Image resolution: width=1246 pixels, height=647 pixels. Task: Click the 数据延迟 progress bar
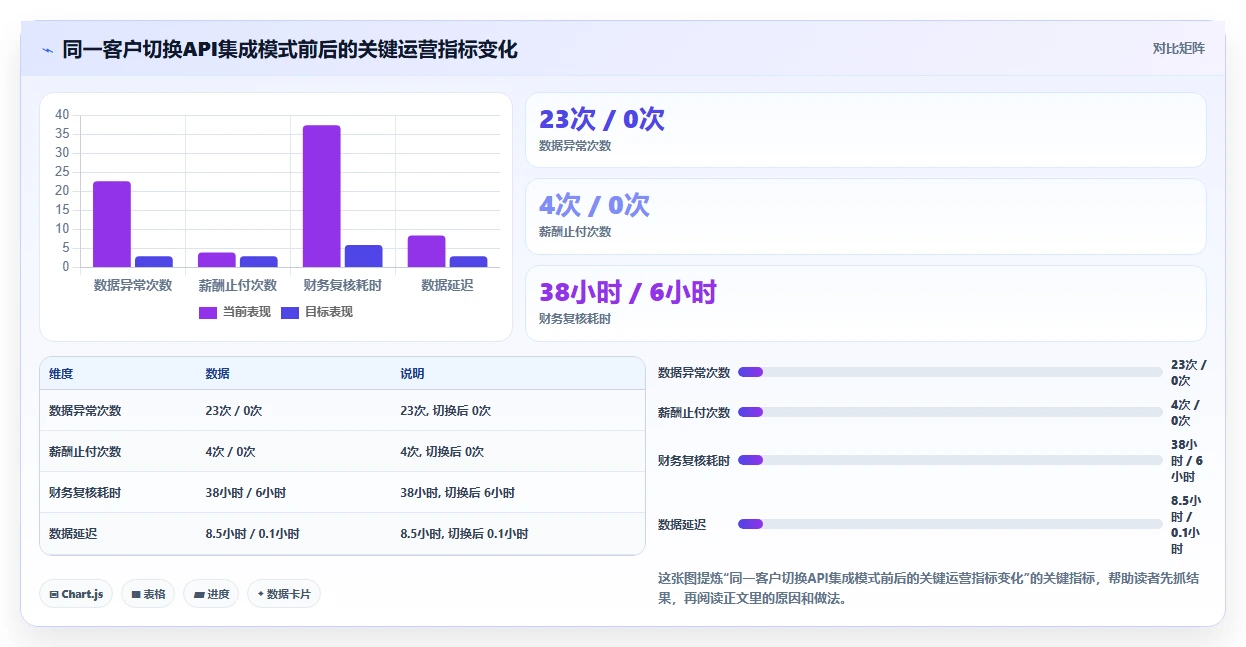pyautogui.click(x=950, y=524)
